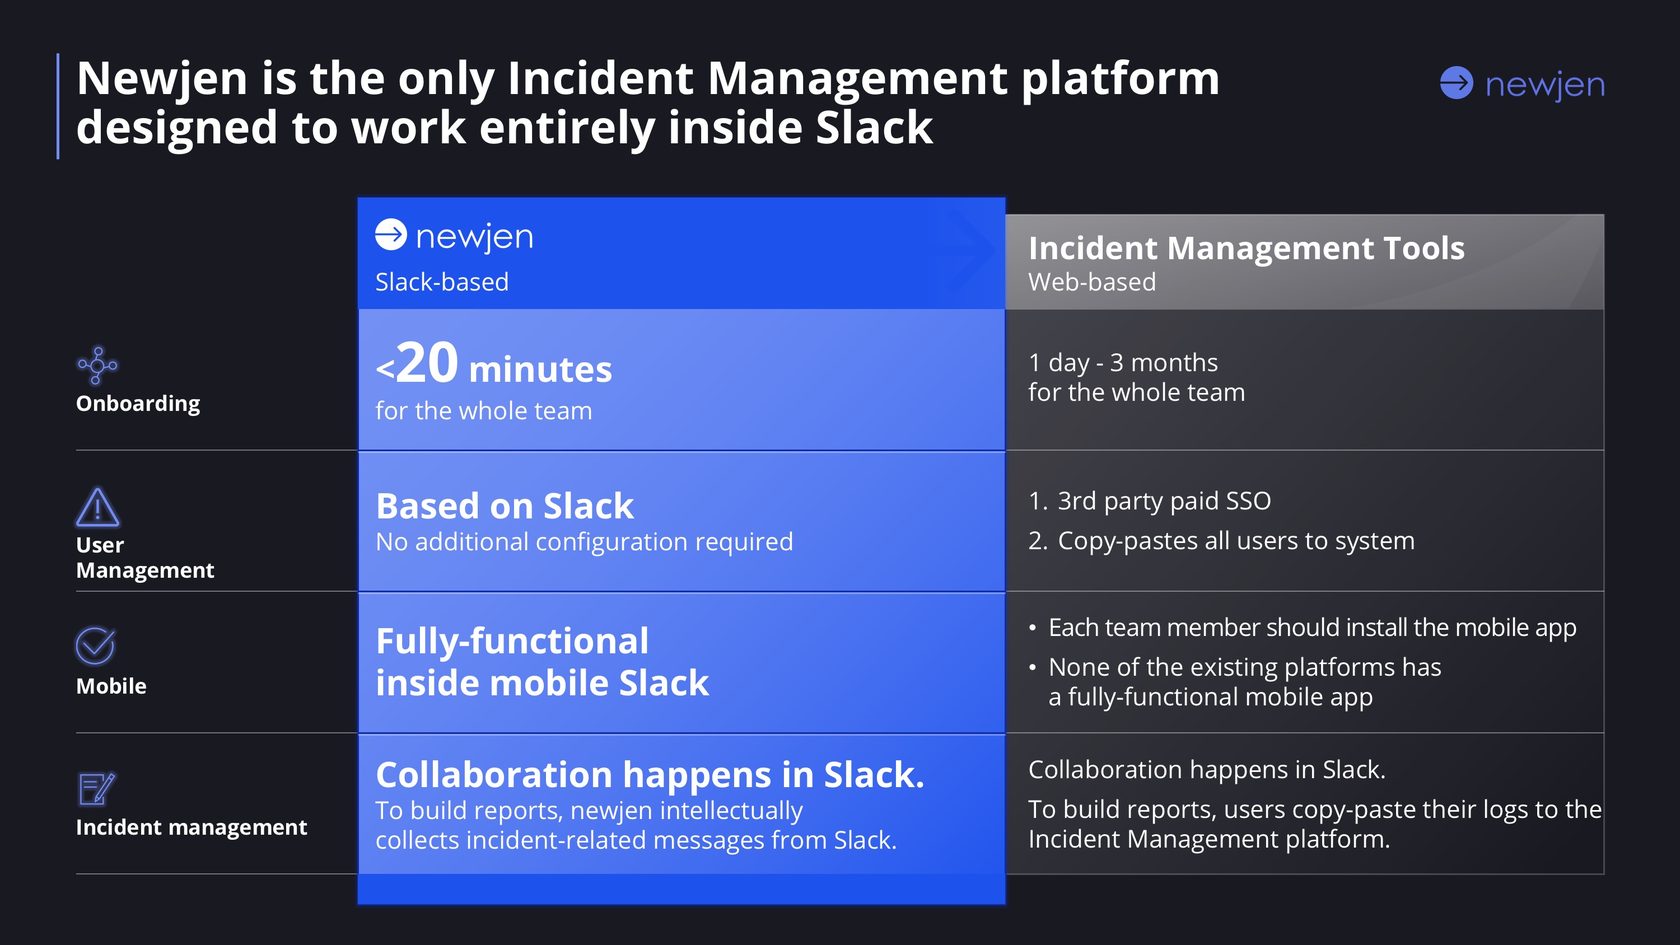1680x945 pixels.
Task: Click the User Management warning triangle icon
Action: click(98, 507)
